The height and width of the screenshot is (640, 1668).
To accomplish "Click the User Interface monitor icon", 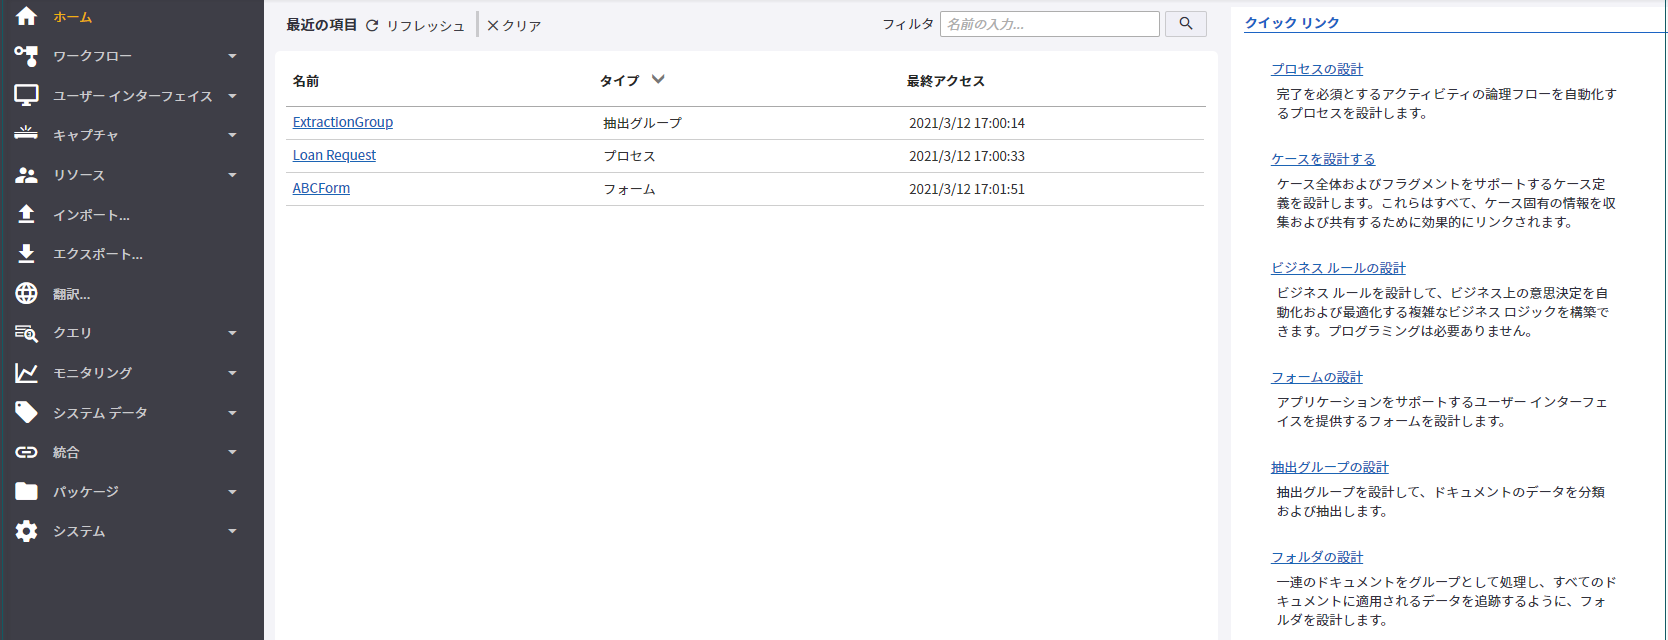I will point(26,95).
